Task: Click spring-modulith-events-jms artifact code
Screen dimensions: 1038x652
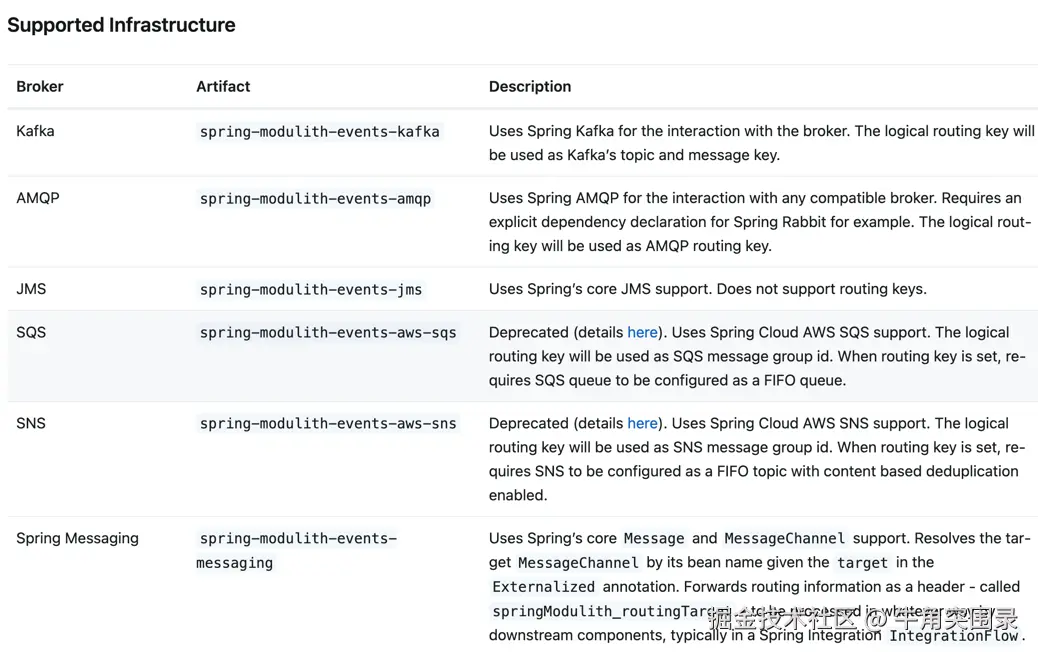Action: pos(310,289)
